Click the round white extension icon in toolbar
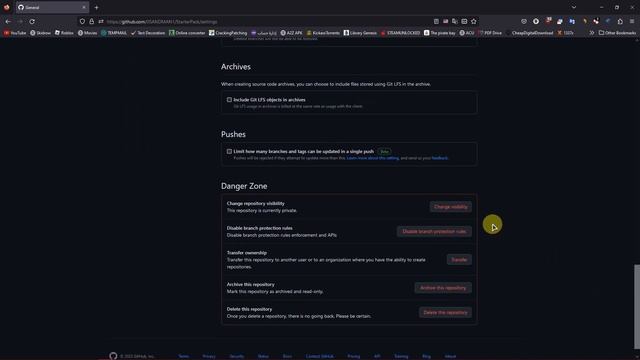The image size is (640, 360). coord(536,21)
